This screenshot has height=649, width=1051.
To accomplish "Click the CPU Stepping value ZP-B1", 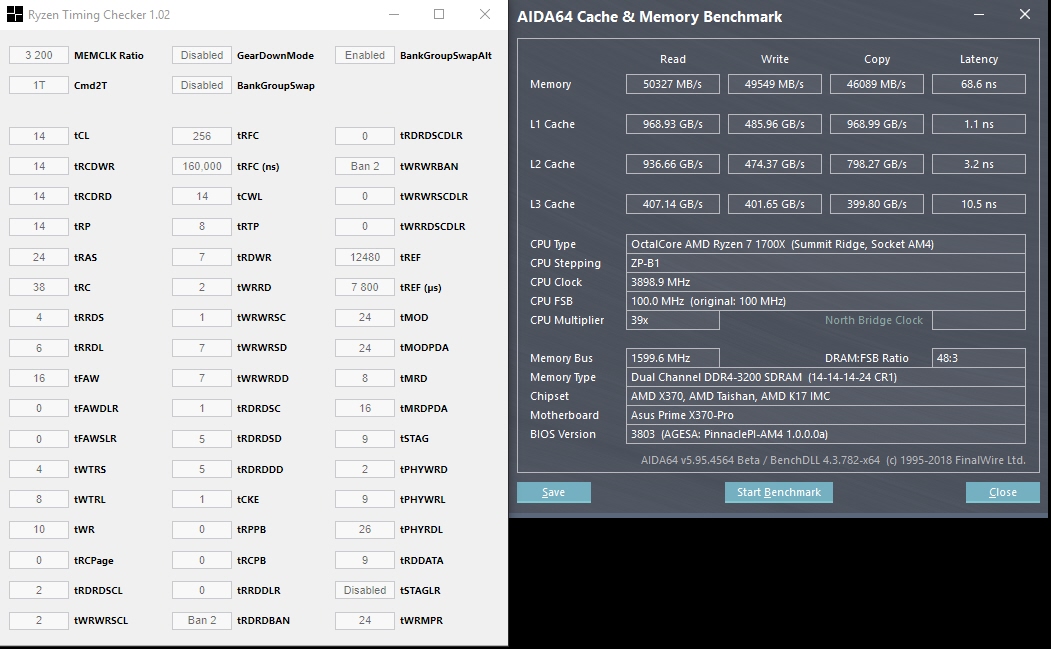I will 825,263.
